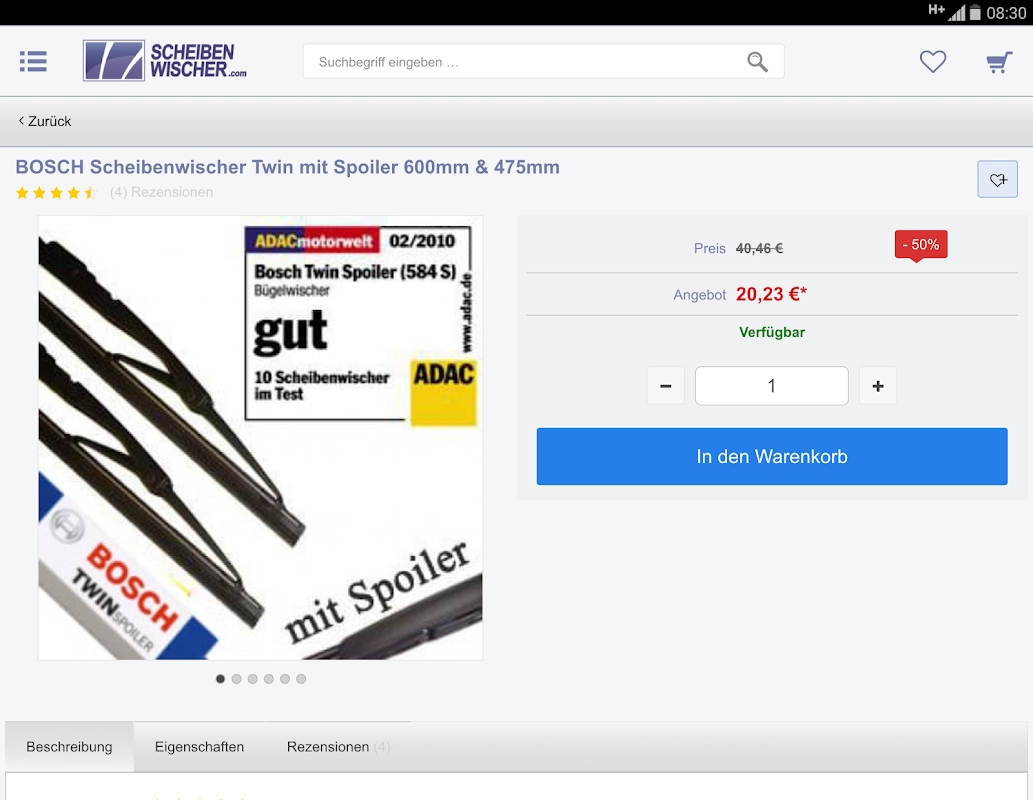The image size is (1033, 800).
Task: Open the shopping cart icon
Action: (999, 62)
